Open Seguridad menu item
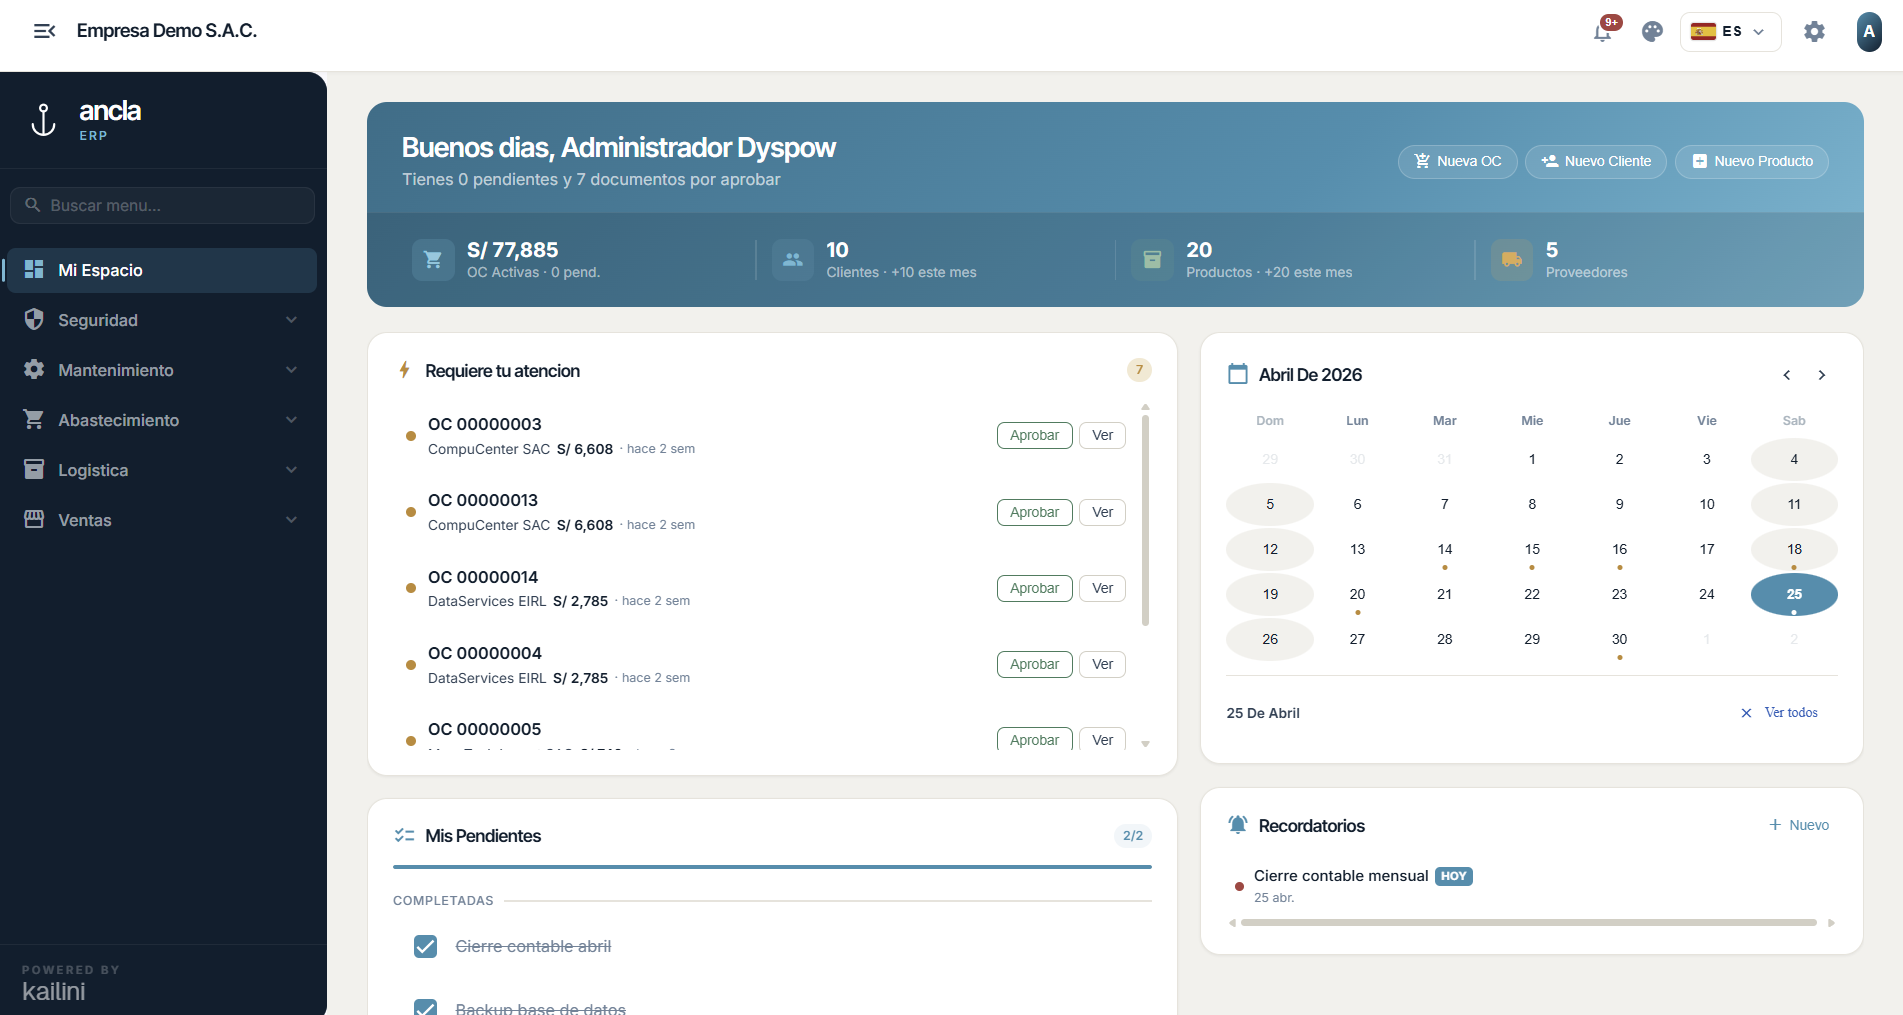This screenshot has width=1903, height=1015. tap(162, 320)
